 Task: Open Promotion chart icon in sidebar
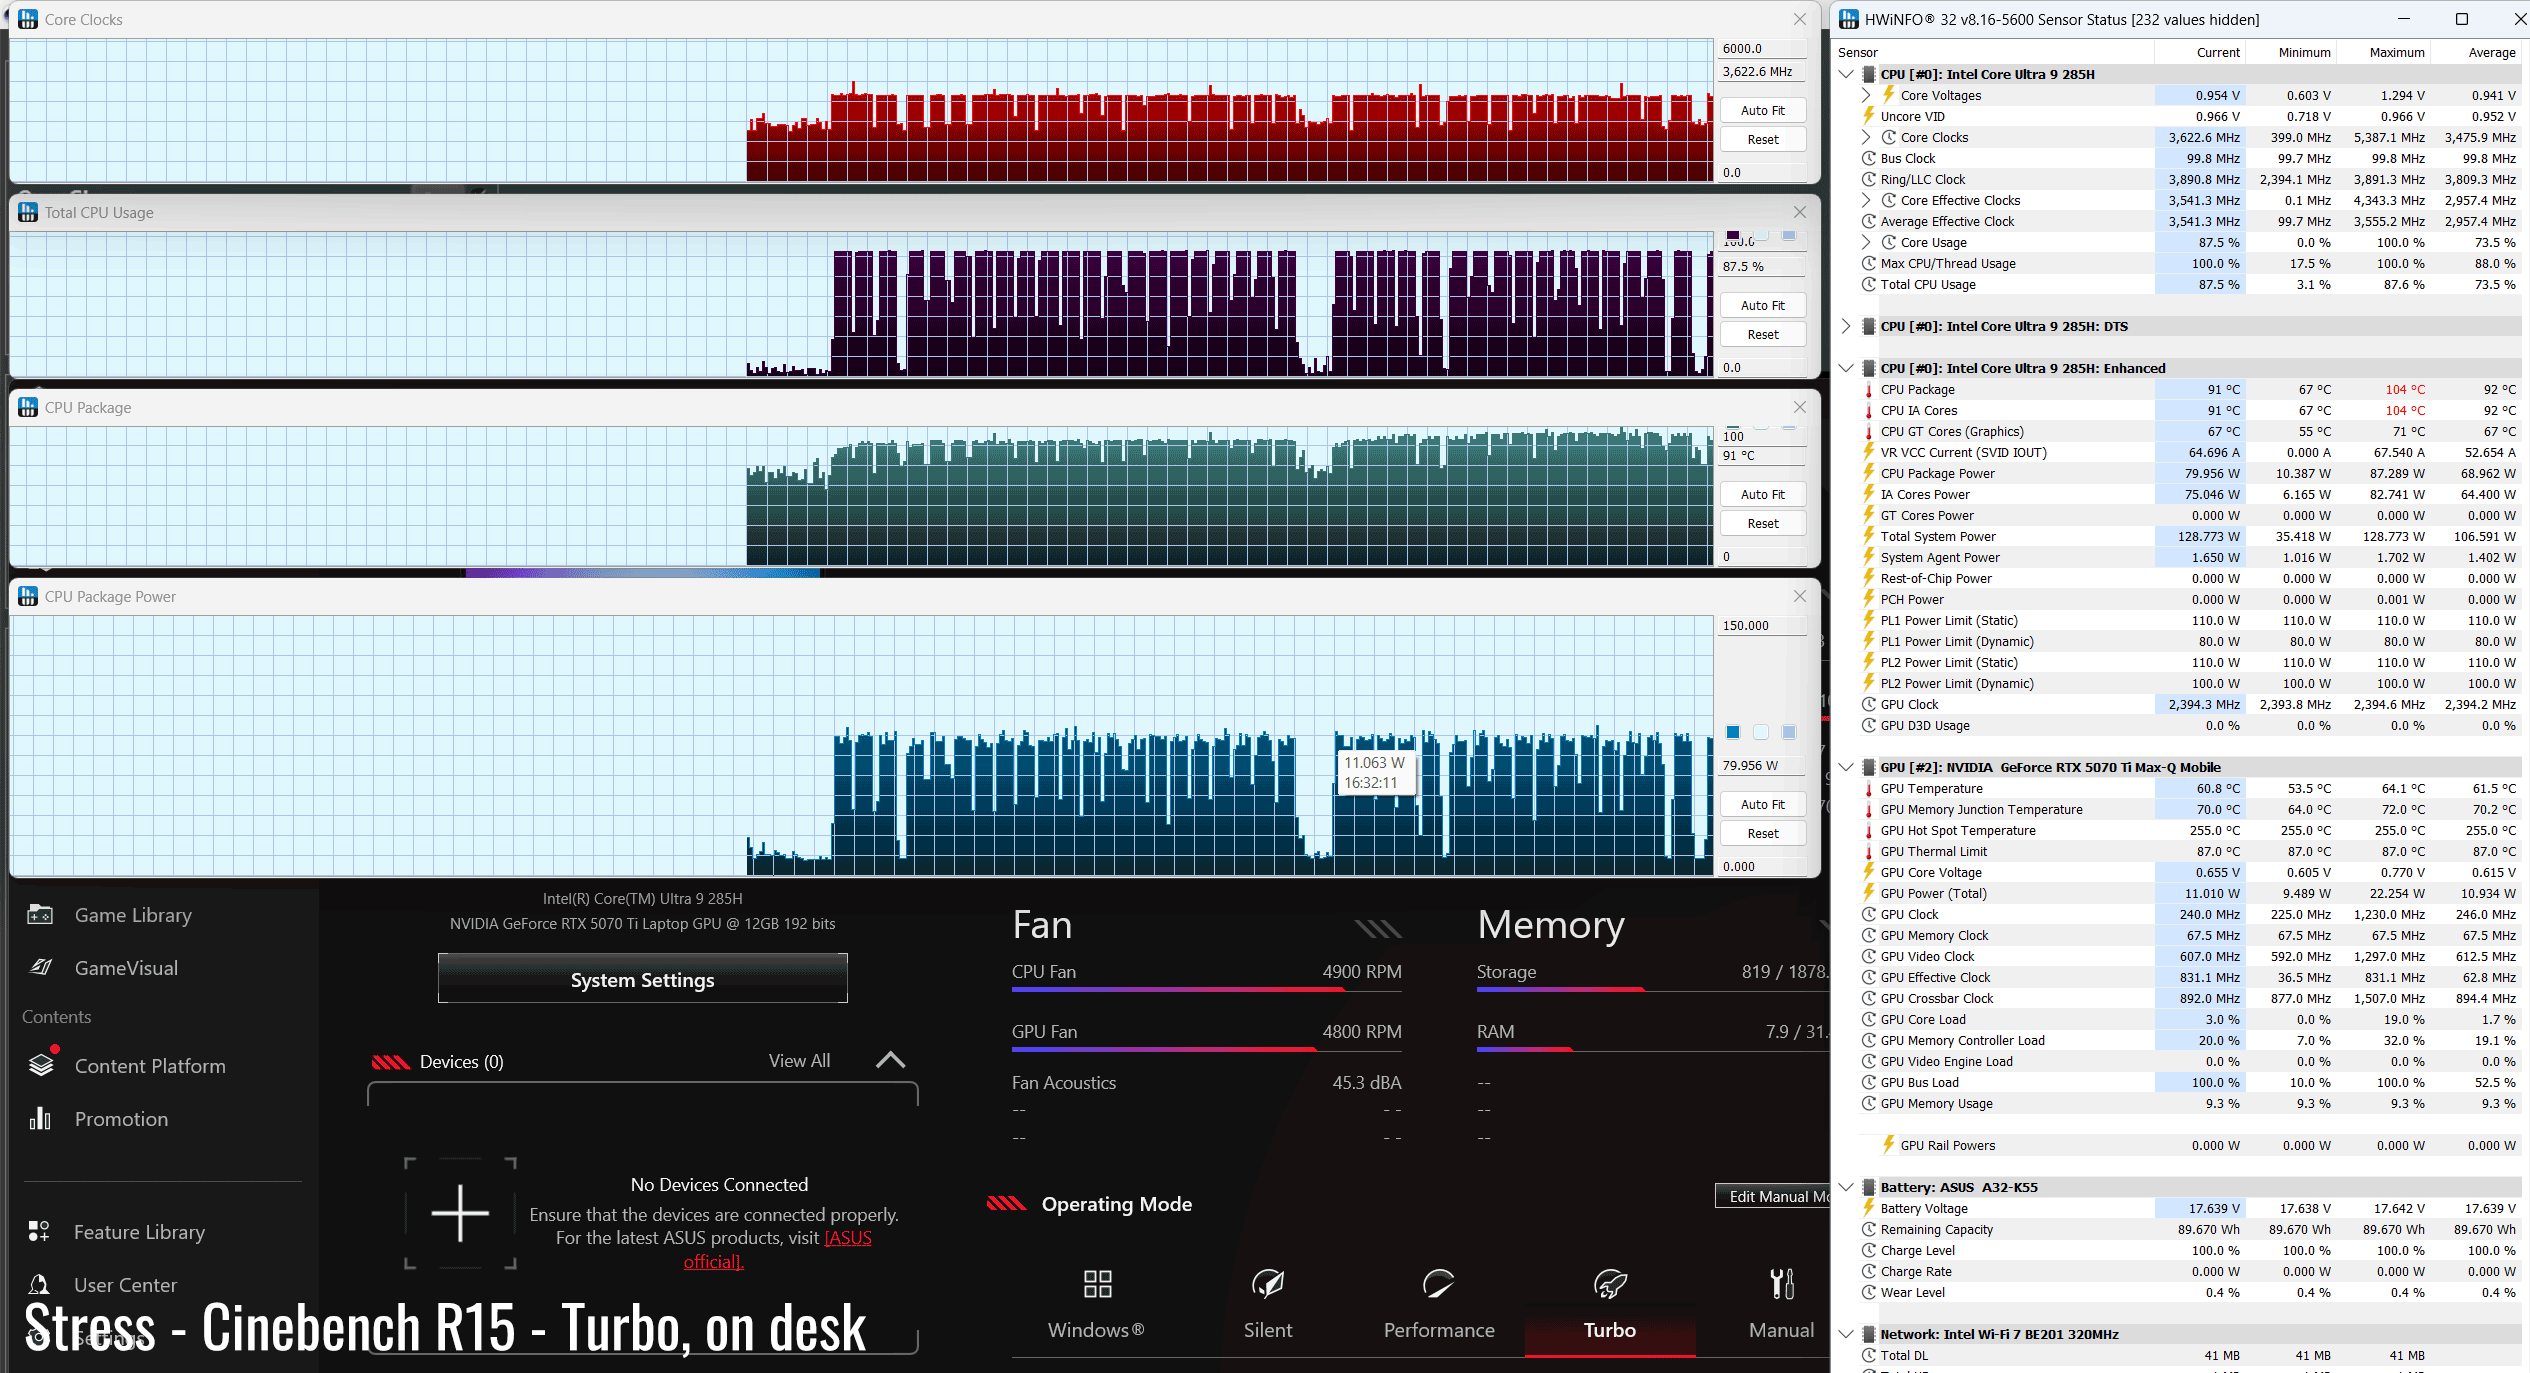pos(40,1118)
